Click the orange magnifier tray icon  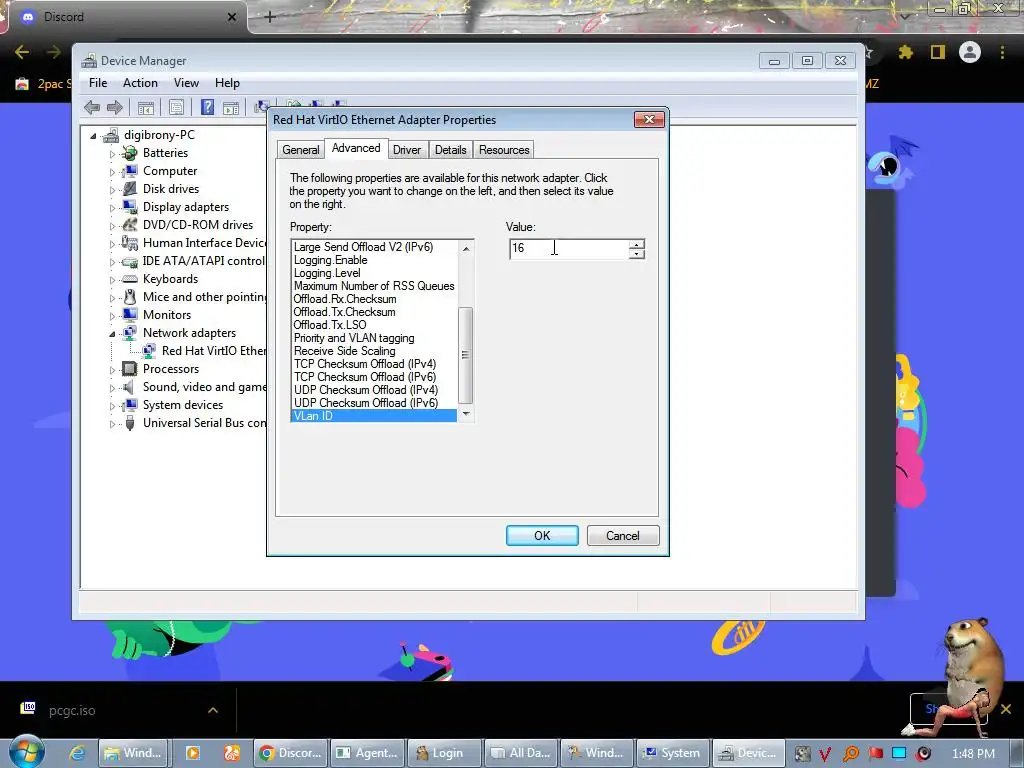coord(851,754)
